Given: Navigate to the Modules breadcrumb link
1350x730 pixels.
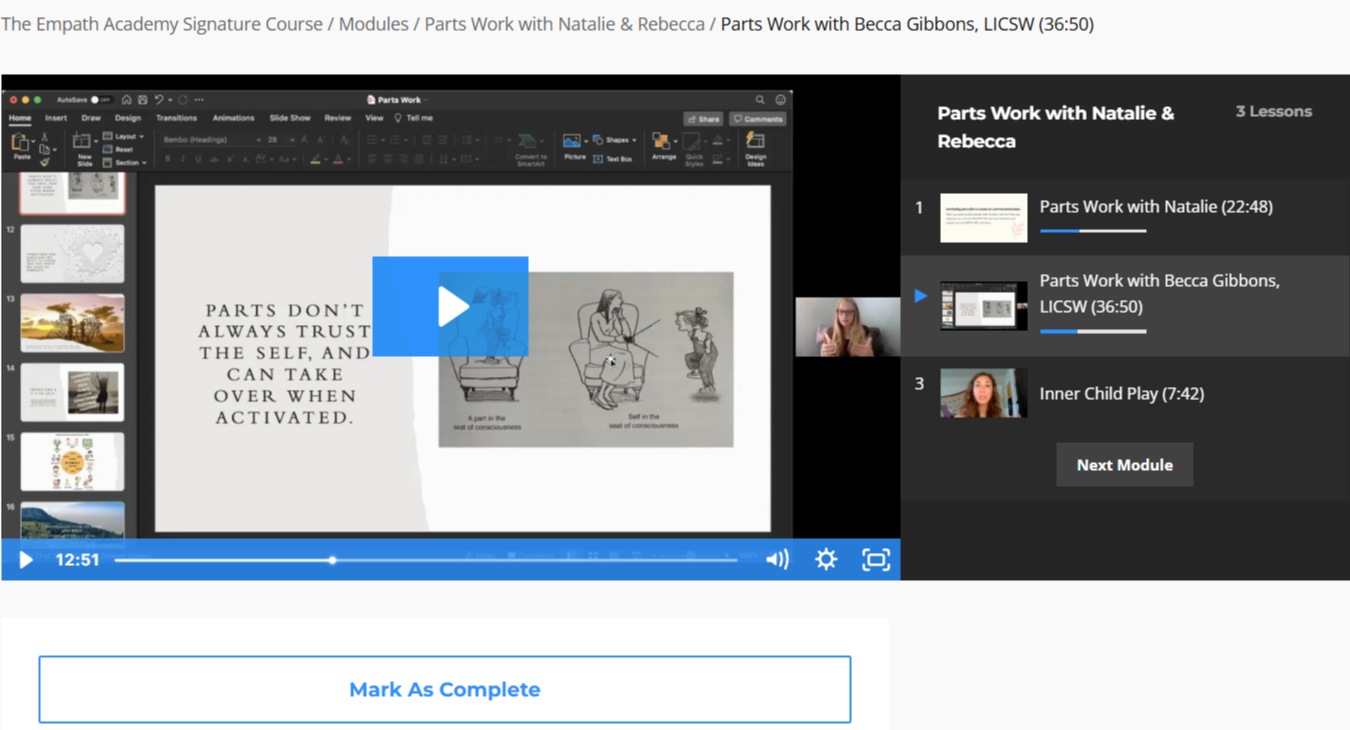Looking at the screenshot, I should point(373,24).
